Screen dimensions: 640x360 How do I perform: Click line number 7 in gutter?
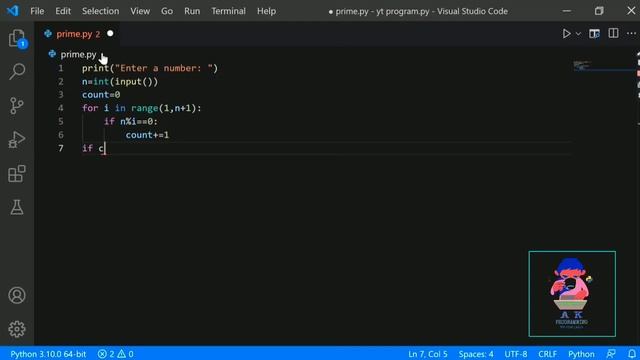click(x=61, y=148)
